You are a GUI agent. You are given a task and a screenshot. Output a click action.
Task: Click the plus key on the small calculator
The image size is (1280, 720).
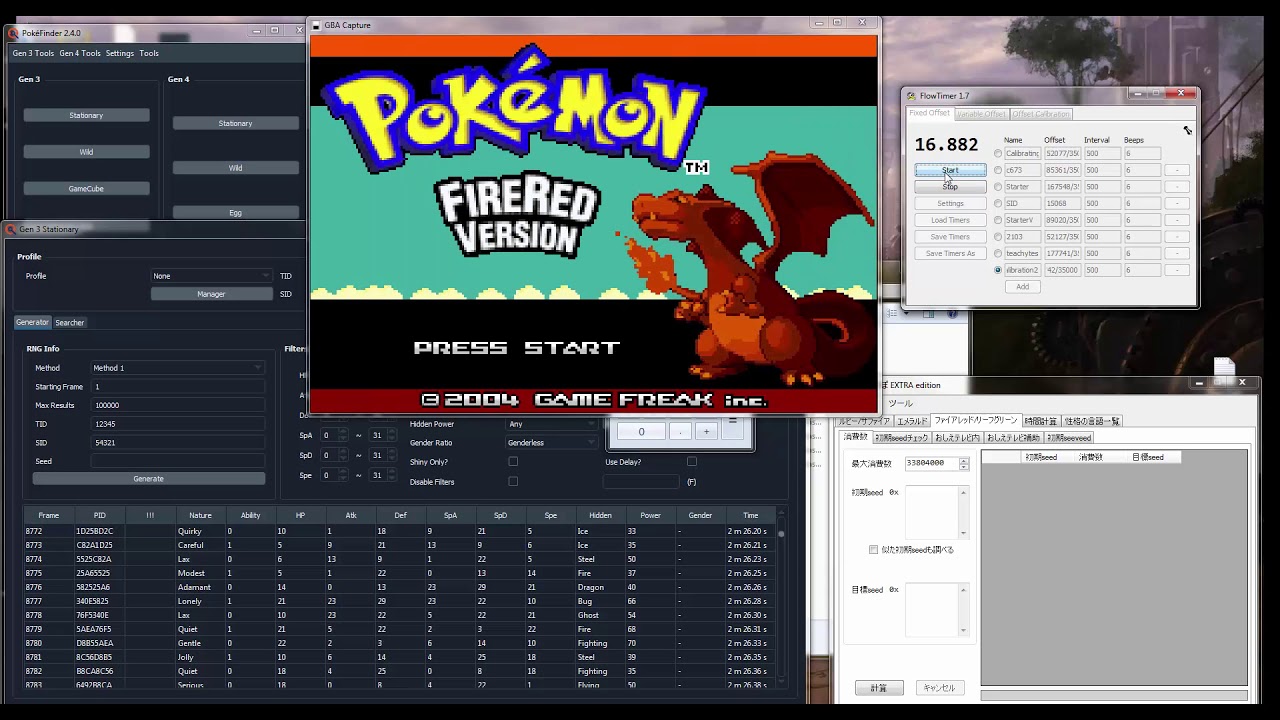[706, 431]
